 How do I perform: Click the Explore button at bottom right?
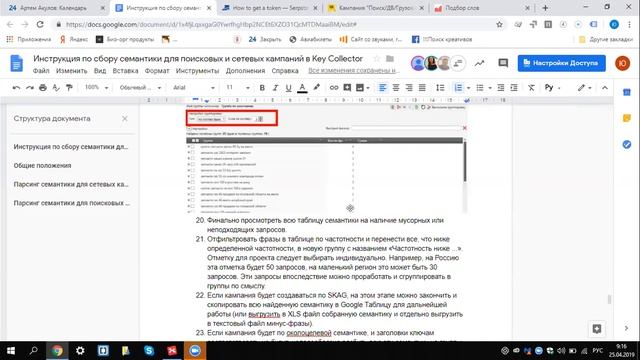597,329
